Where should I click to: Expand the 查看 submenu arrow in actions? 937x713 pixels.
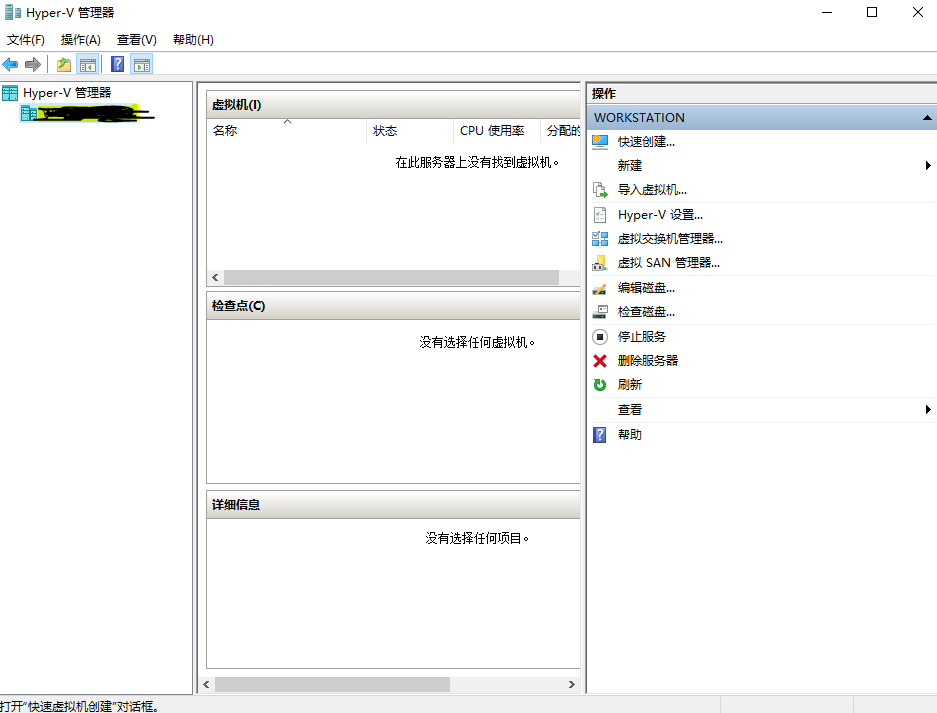pyautogui.click(x=928, y=409)
